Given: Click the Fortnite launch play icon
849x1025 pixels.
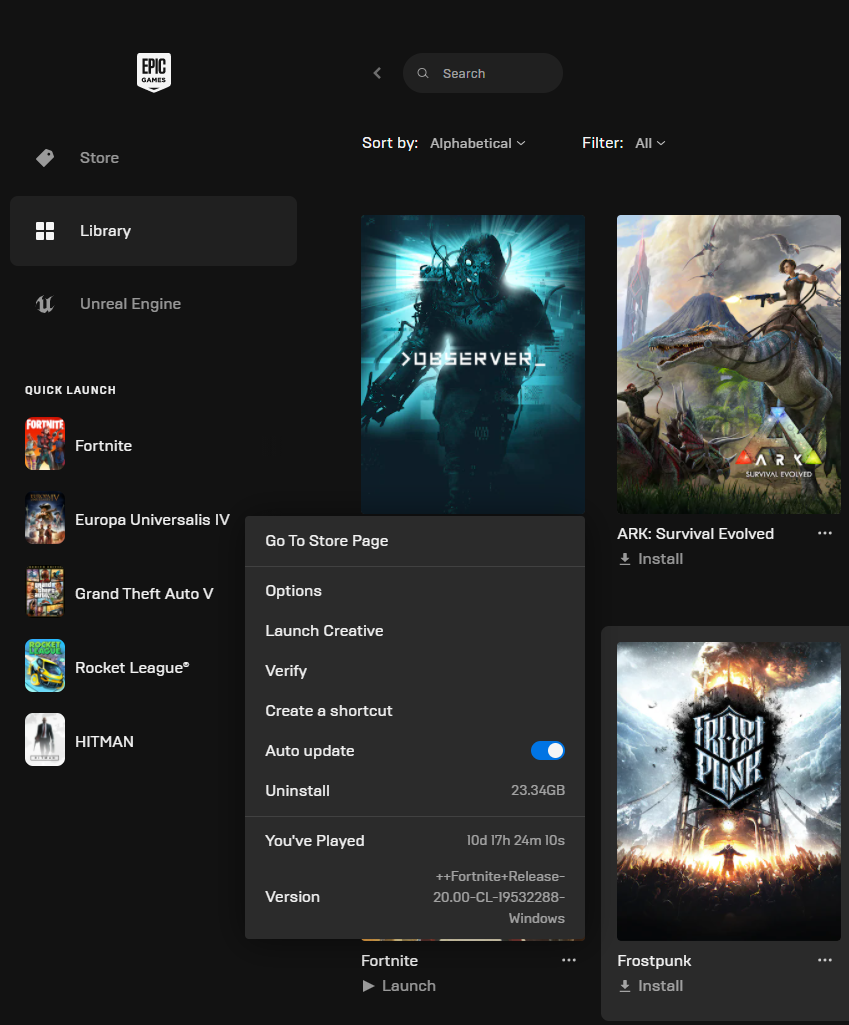Looking at the screenshot, I should [369, 986].
